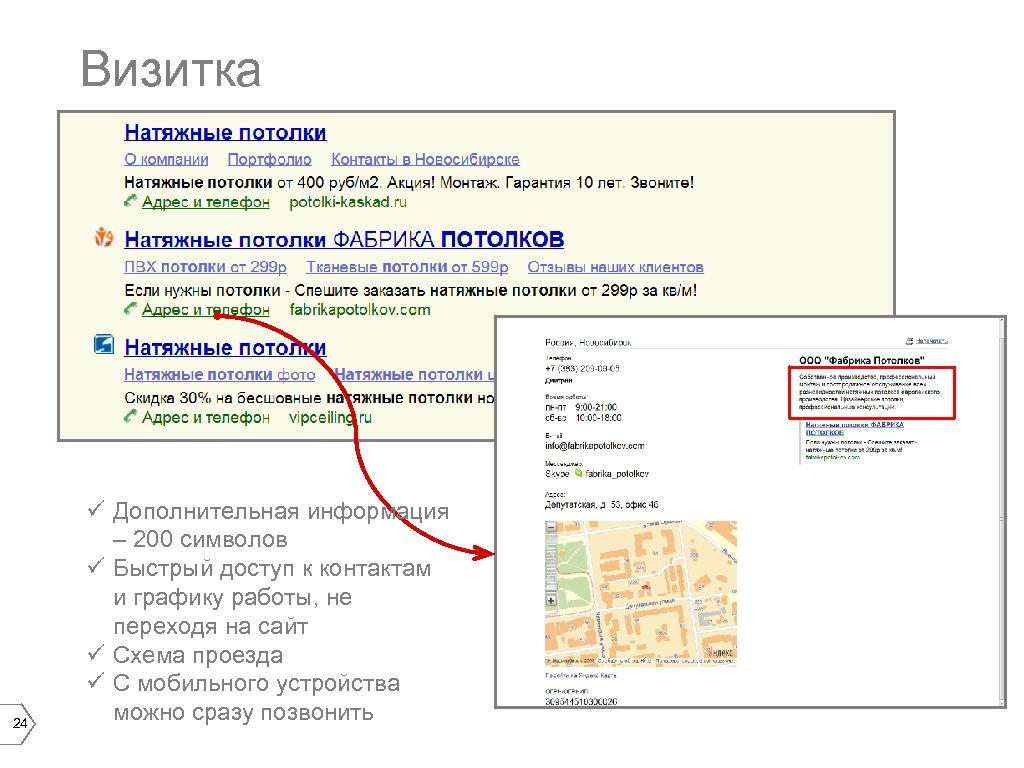
Task: Open the first 'Натяжные потолки' ad title
Action: 225,133
